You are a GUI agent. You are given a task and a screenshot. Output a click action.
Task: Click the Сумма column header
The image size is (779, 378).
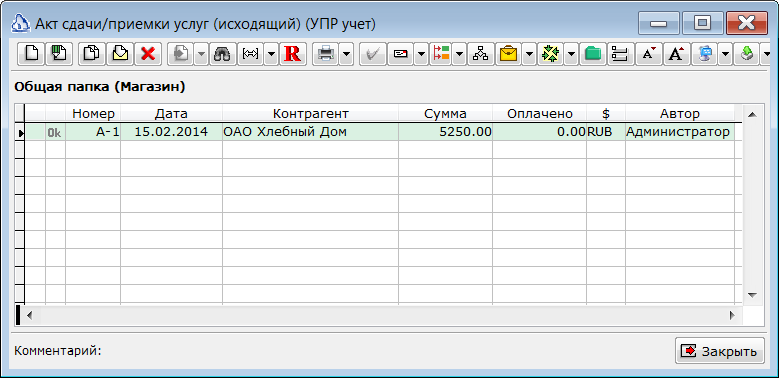(x=446, y=113)
